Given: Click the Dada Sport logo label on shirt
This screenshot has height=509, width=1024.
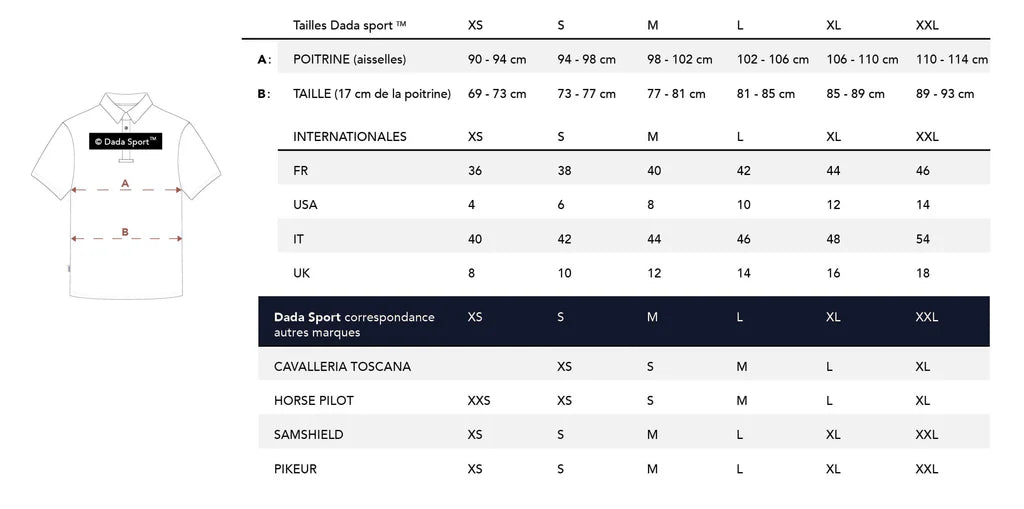Looking at the screenshot, I should [x=125, y=141].
